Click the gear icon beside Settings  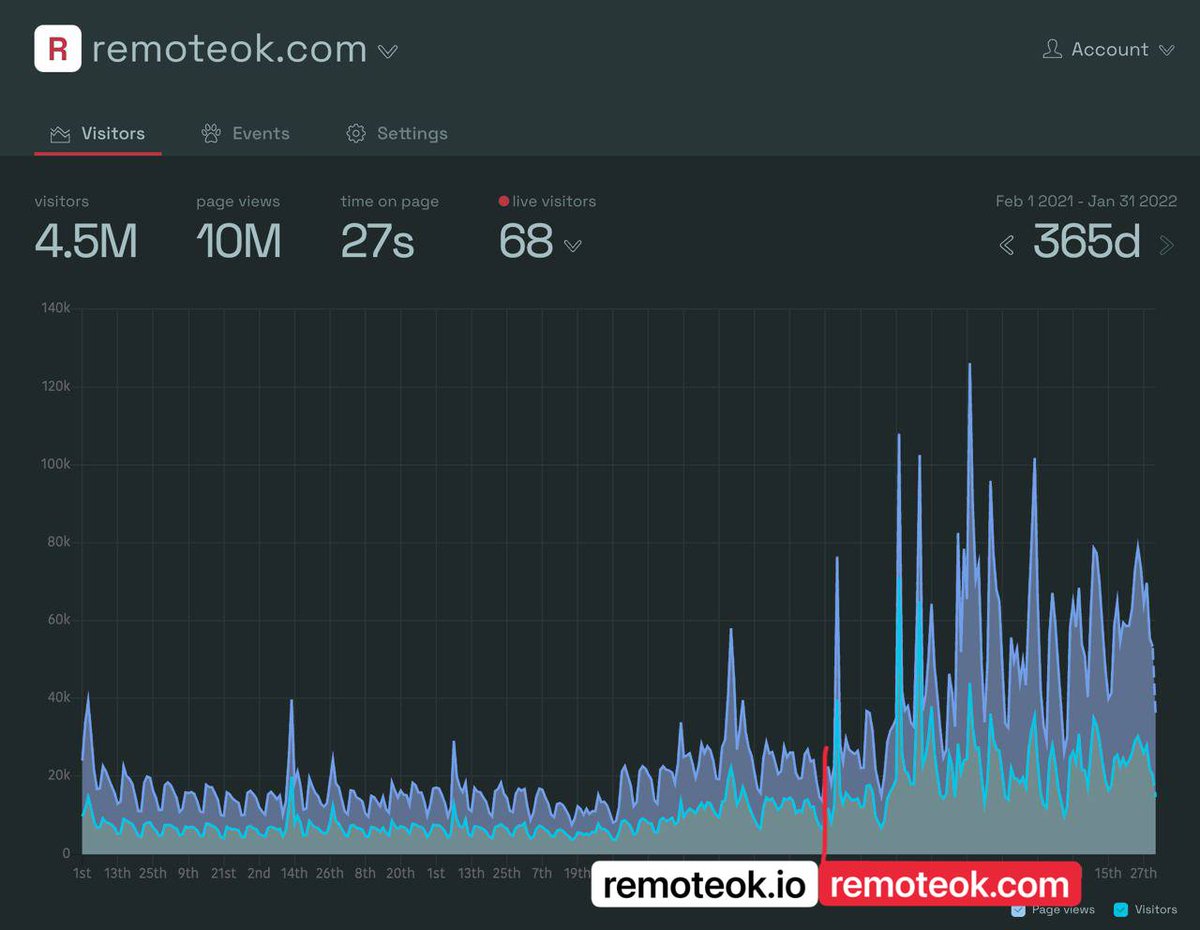pyautogui.click(x=355, y=134)
